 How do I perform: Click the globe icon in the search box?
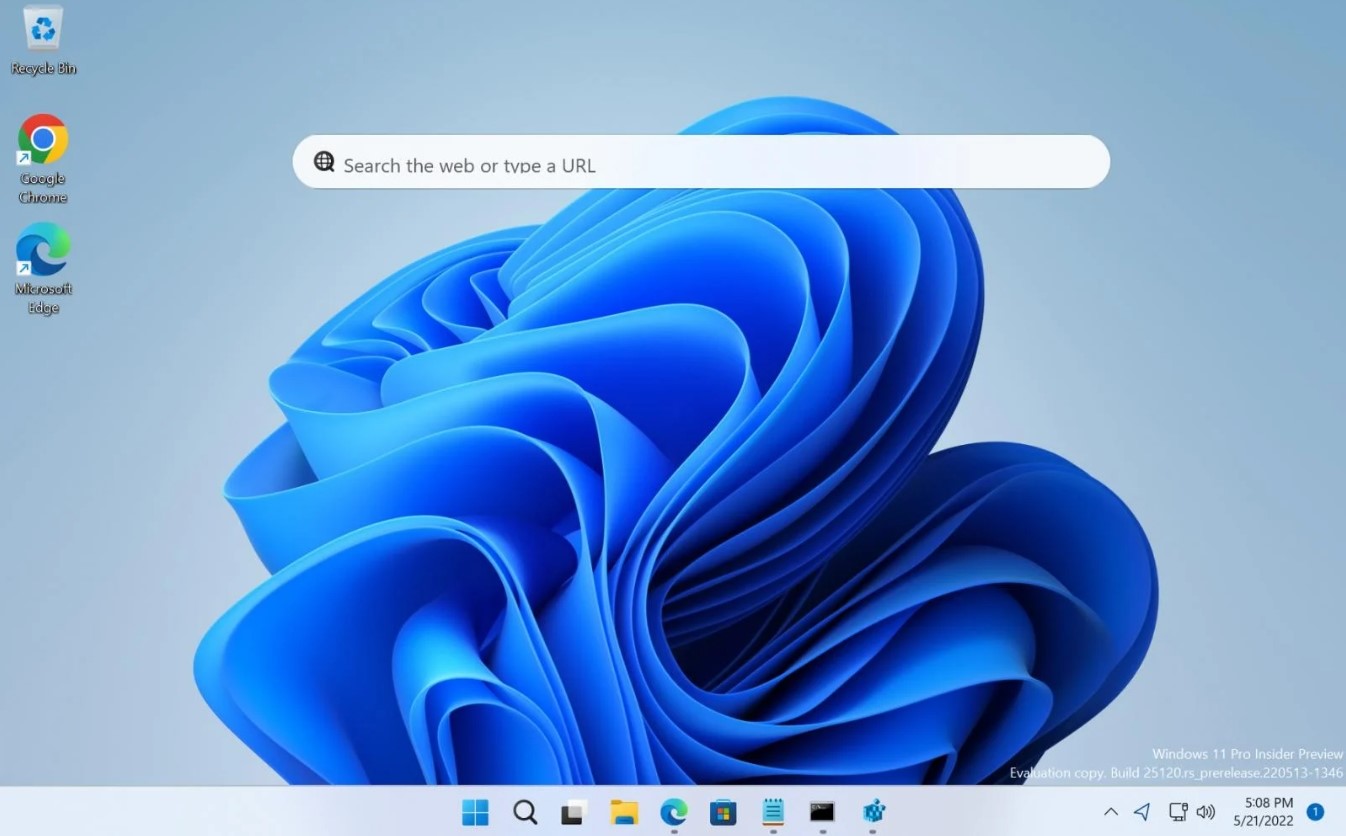324,162
